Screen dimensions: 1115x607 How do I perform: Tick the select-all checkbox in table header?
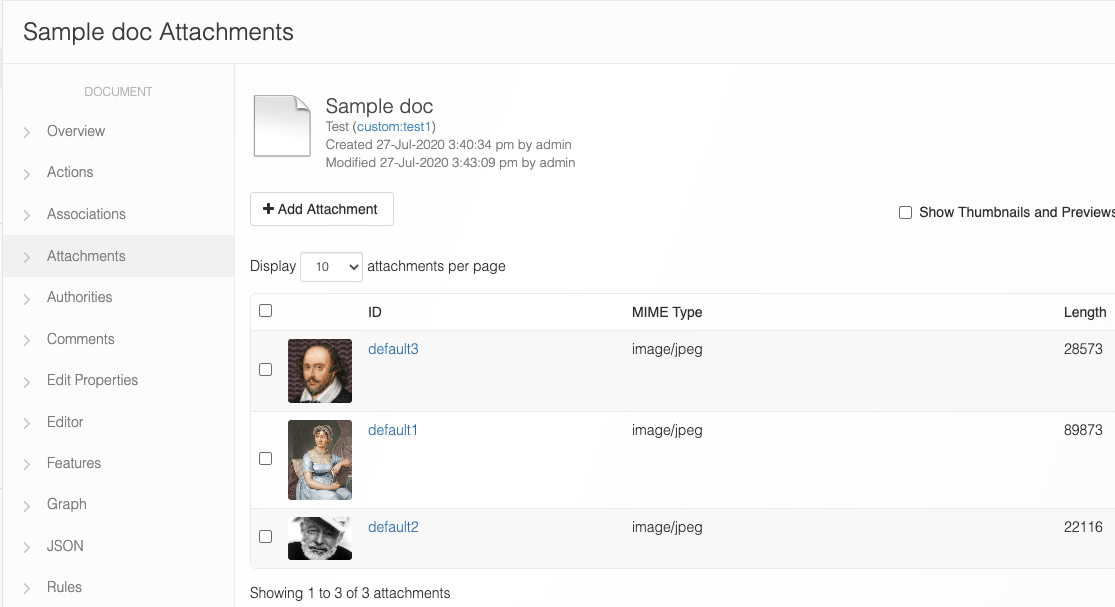click(x=266, y=311)
